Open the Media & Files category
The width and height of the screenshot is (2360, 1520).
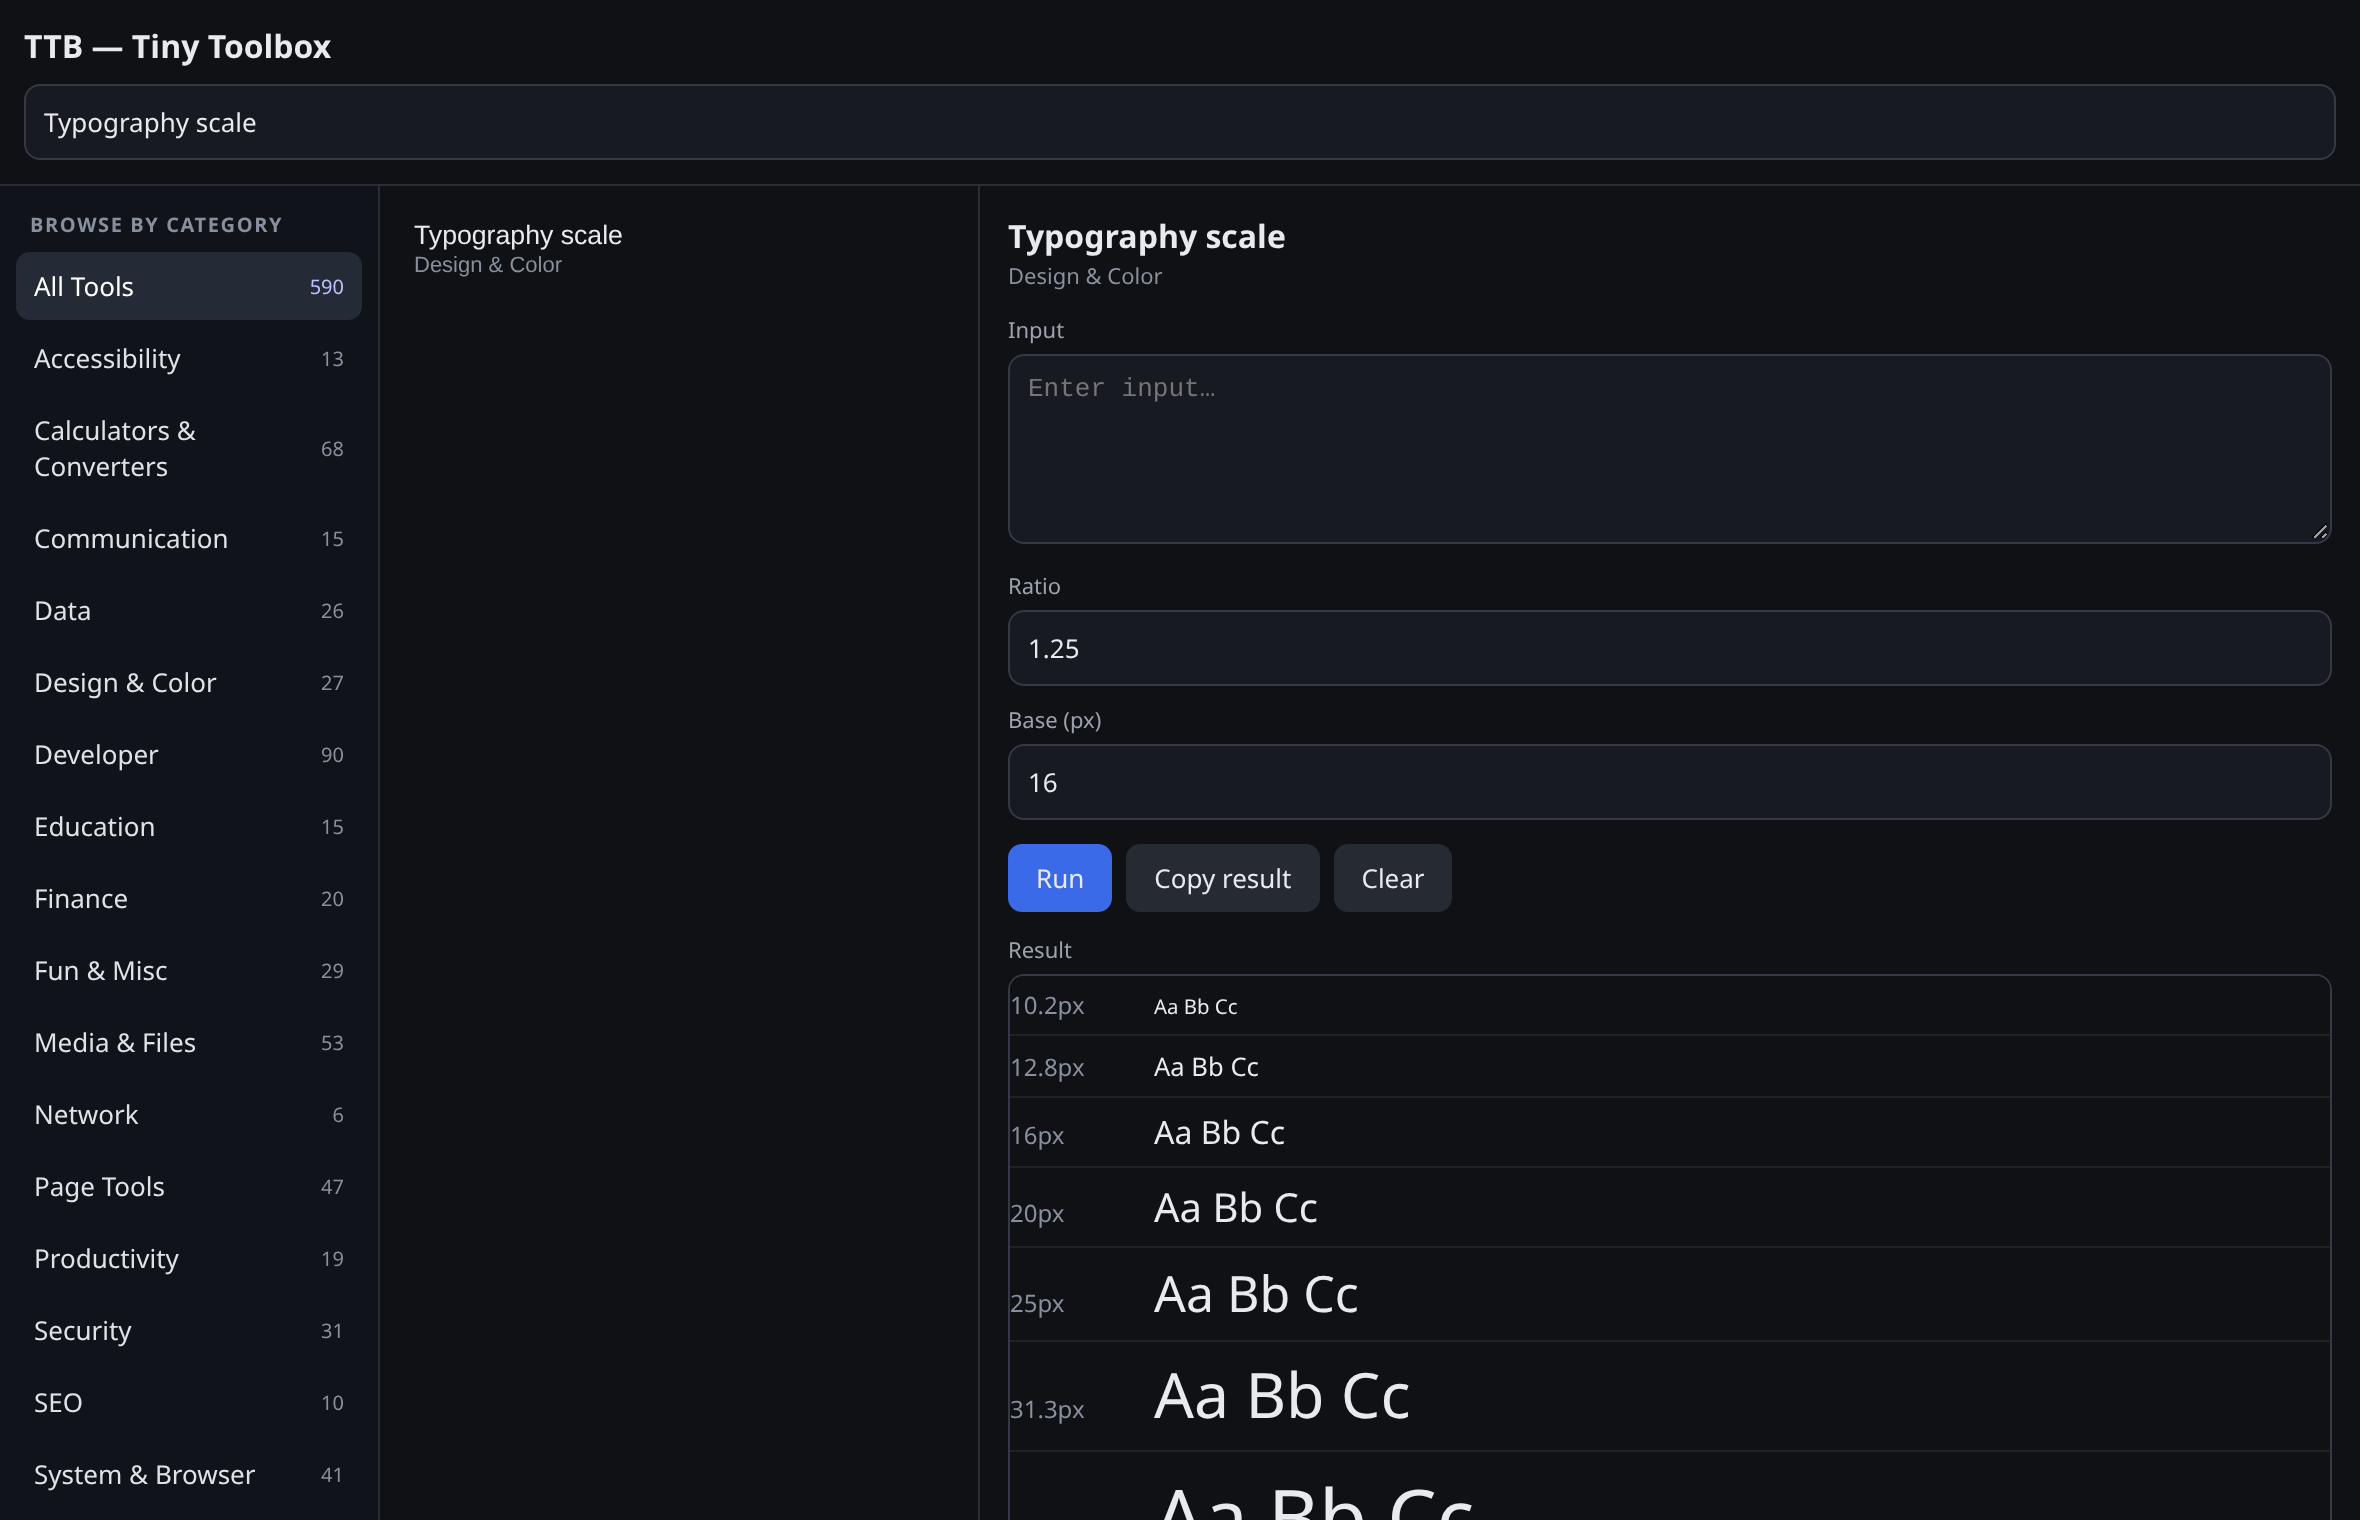click(188, 1042)
